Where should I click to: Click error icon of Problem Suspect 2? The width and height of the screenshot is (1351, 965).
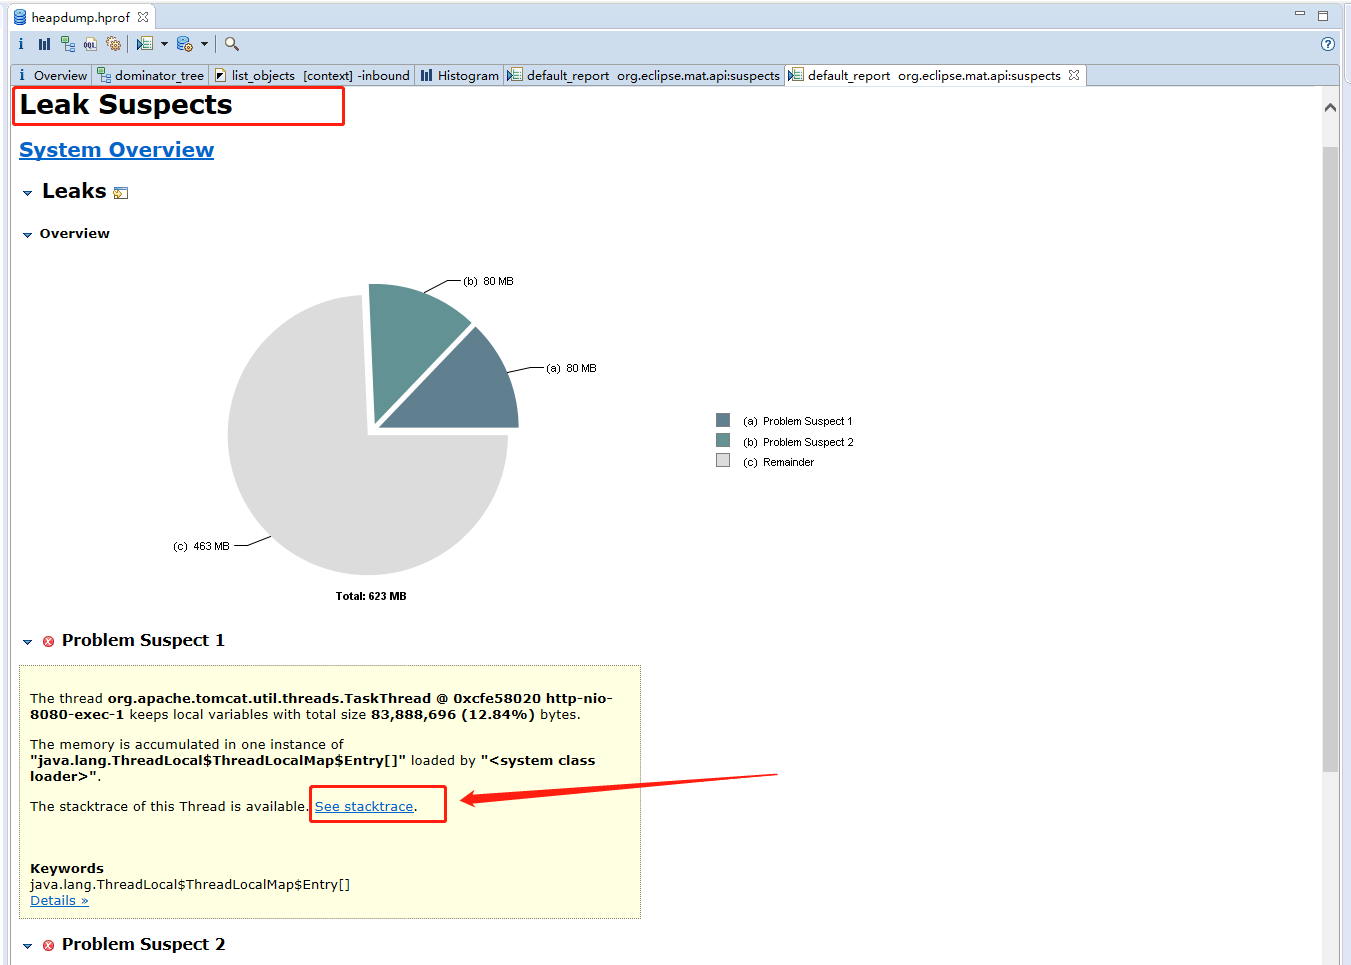48,946
